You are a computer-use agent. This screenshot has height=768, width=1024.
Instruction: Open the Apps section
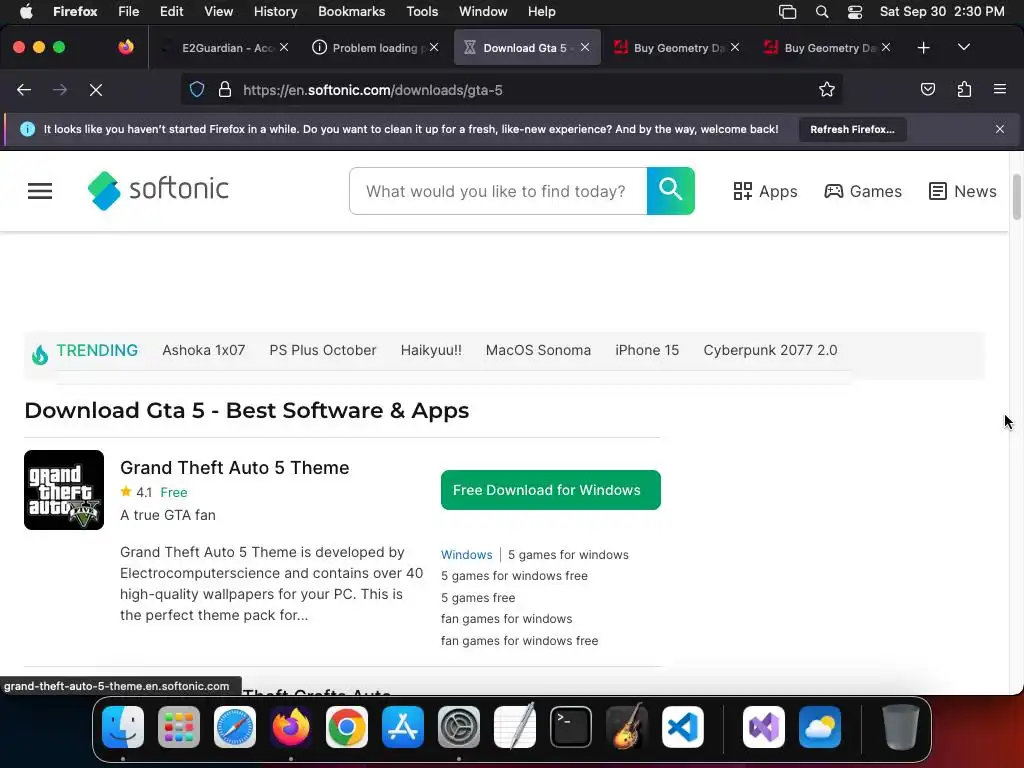pos(765,191)
